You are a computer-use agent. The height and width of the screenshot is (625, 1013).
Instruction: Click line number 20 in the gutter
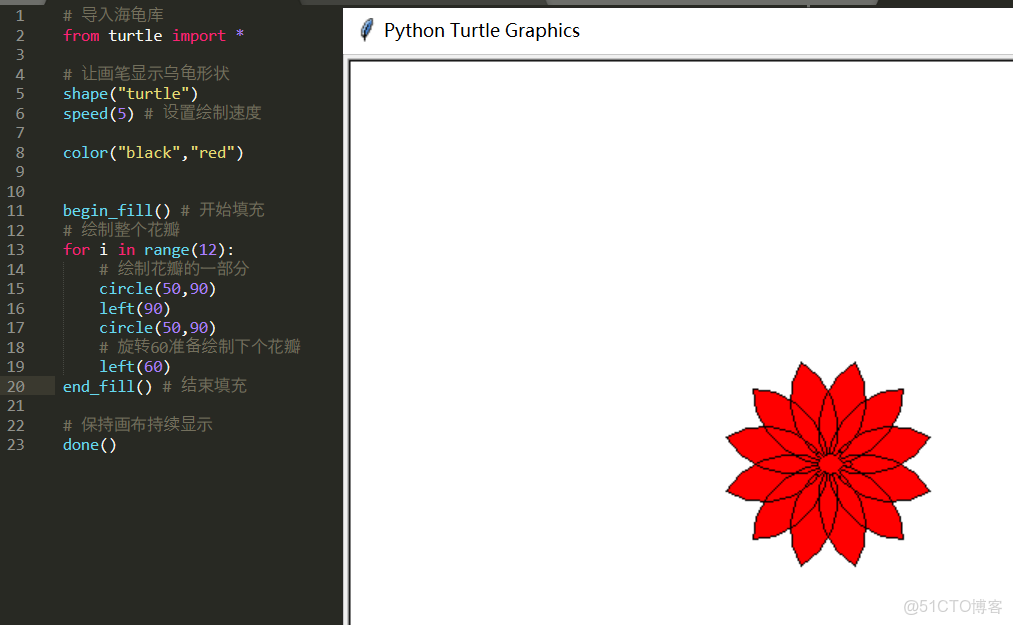[16, 387]
